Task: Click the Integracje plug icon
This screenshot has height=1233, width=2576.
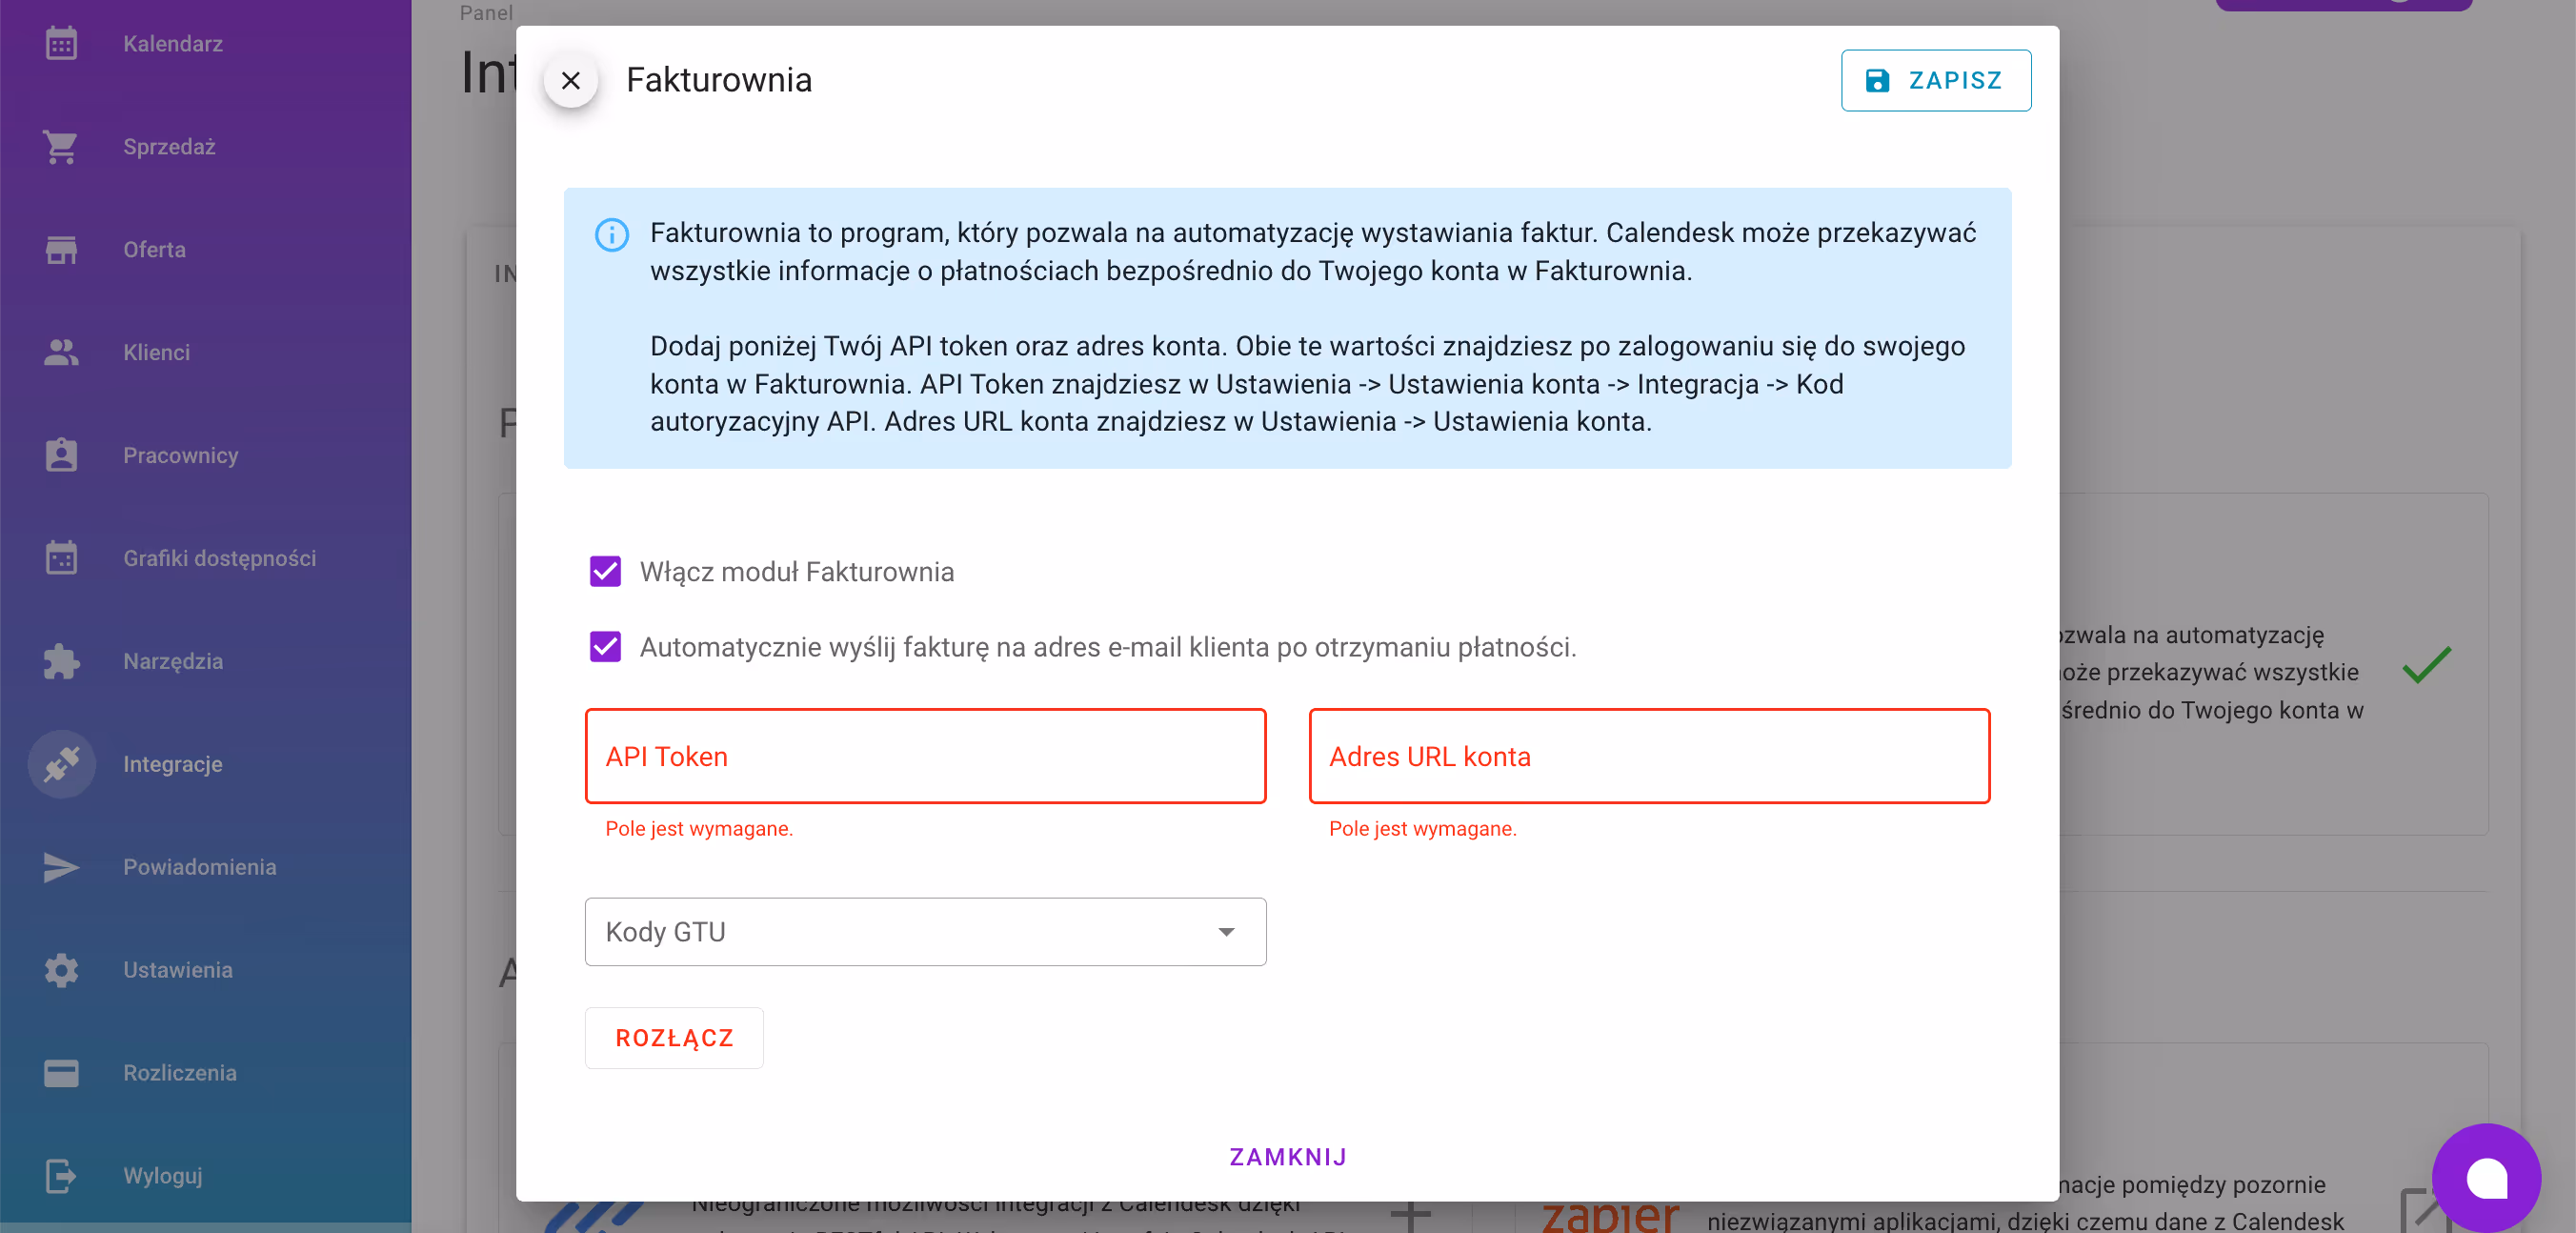Action: [61, 764]
